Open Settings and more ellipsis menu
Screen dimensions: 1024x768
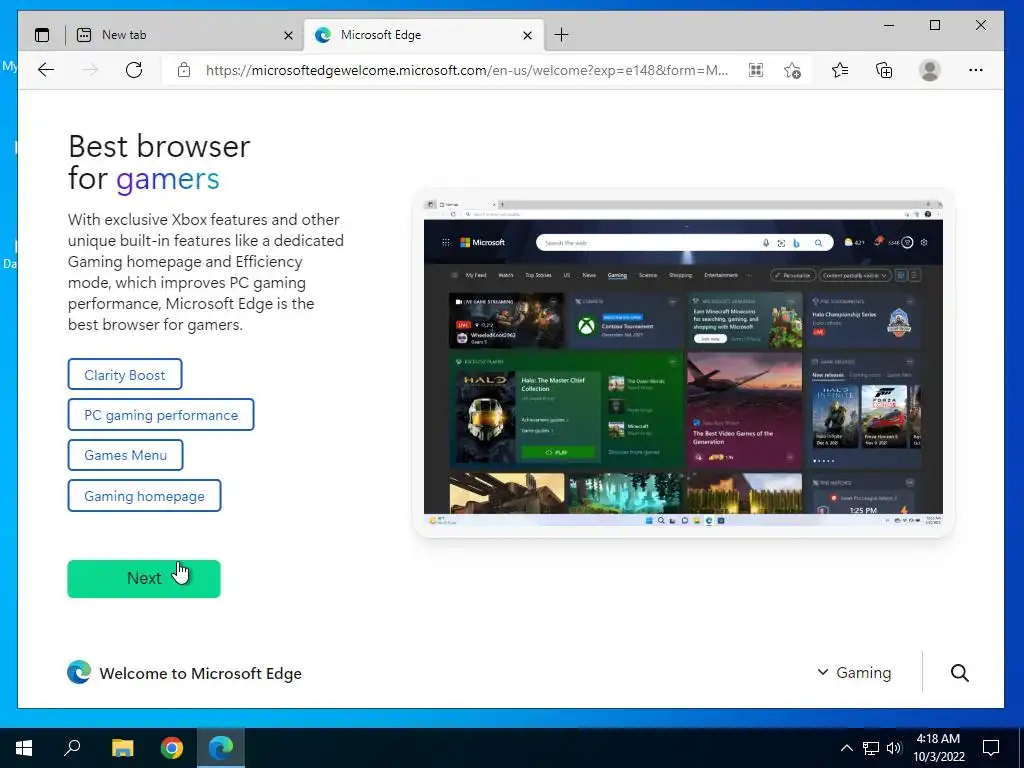pos(976,70)
